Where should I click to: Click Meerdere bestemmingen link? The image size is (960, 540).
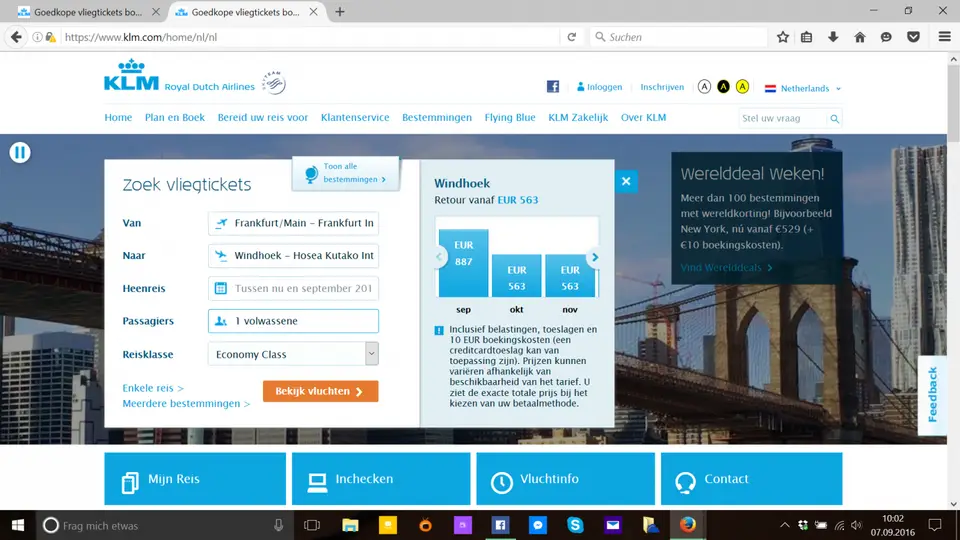click(x=186, y=403)
